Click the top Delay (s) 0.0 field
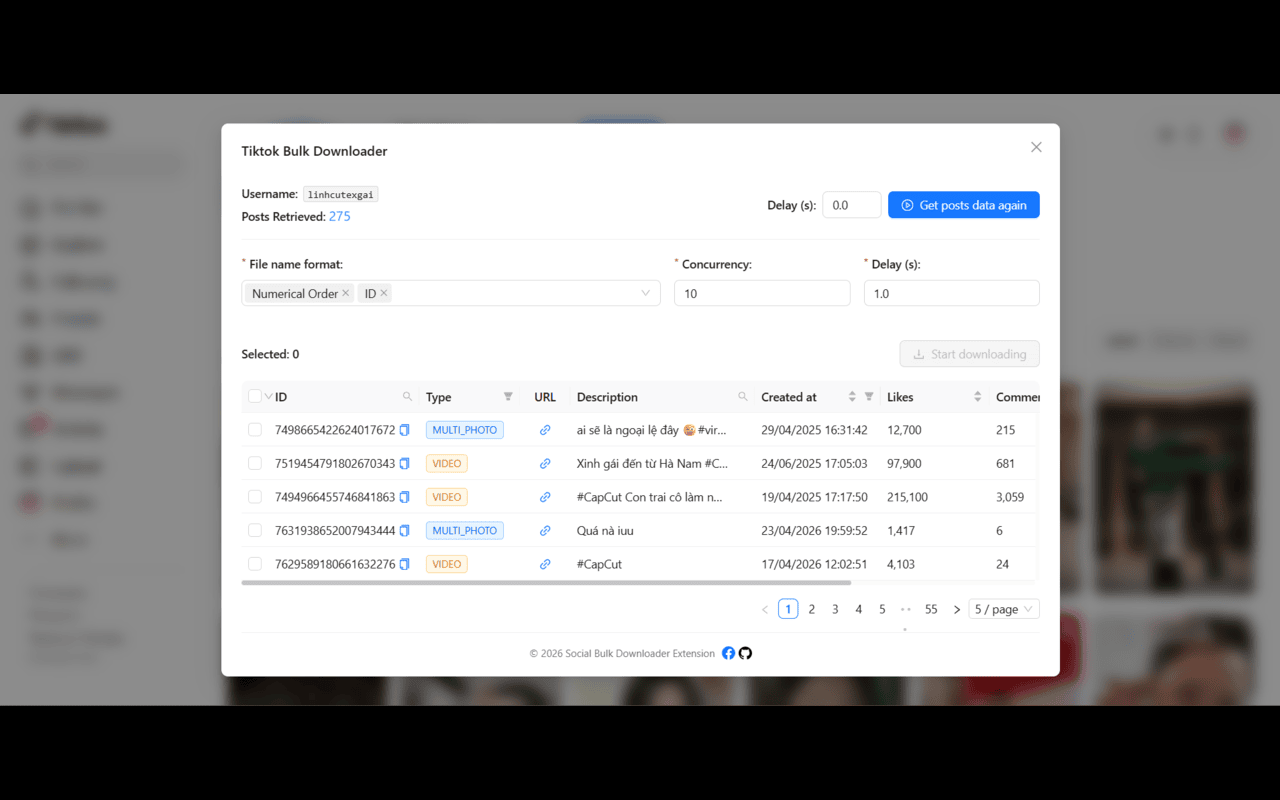The image size is (1280, 800). [852, 205]
